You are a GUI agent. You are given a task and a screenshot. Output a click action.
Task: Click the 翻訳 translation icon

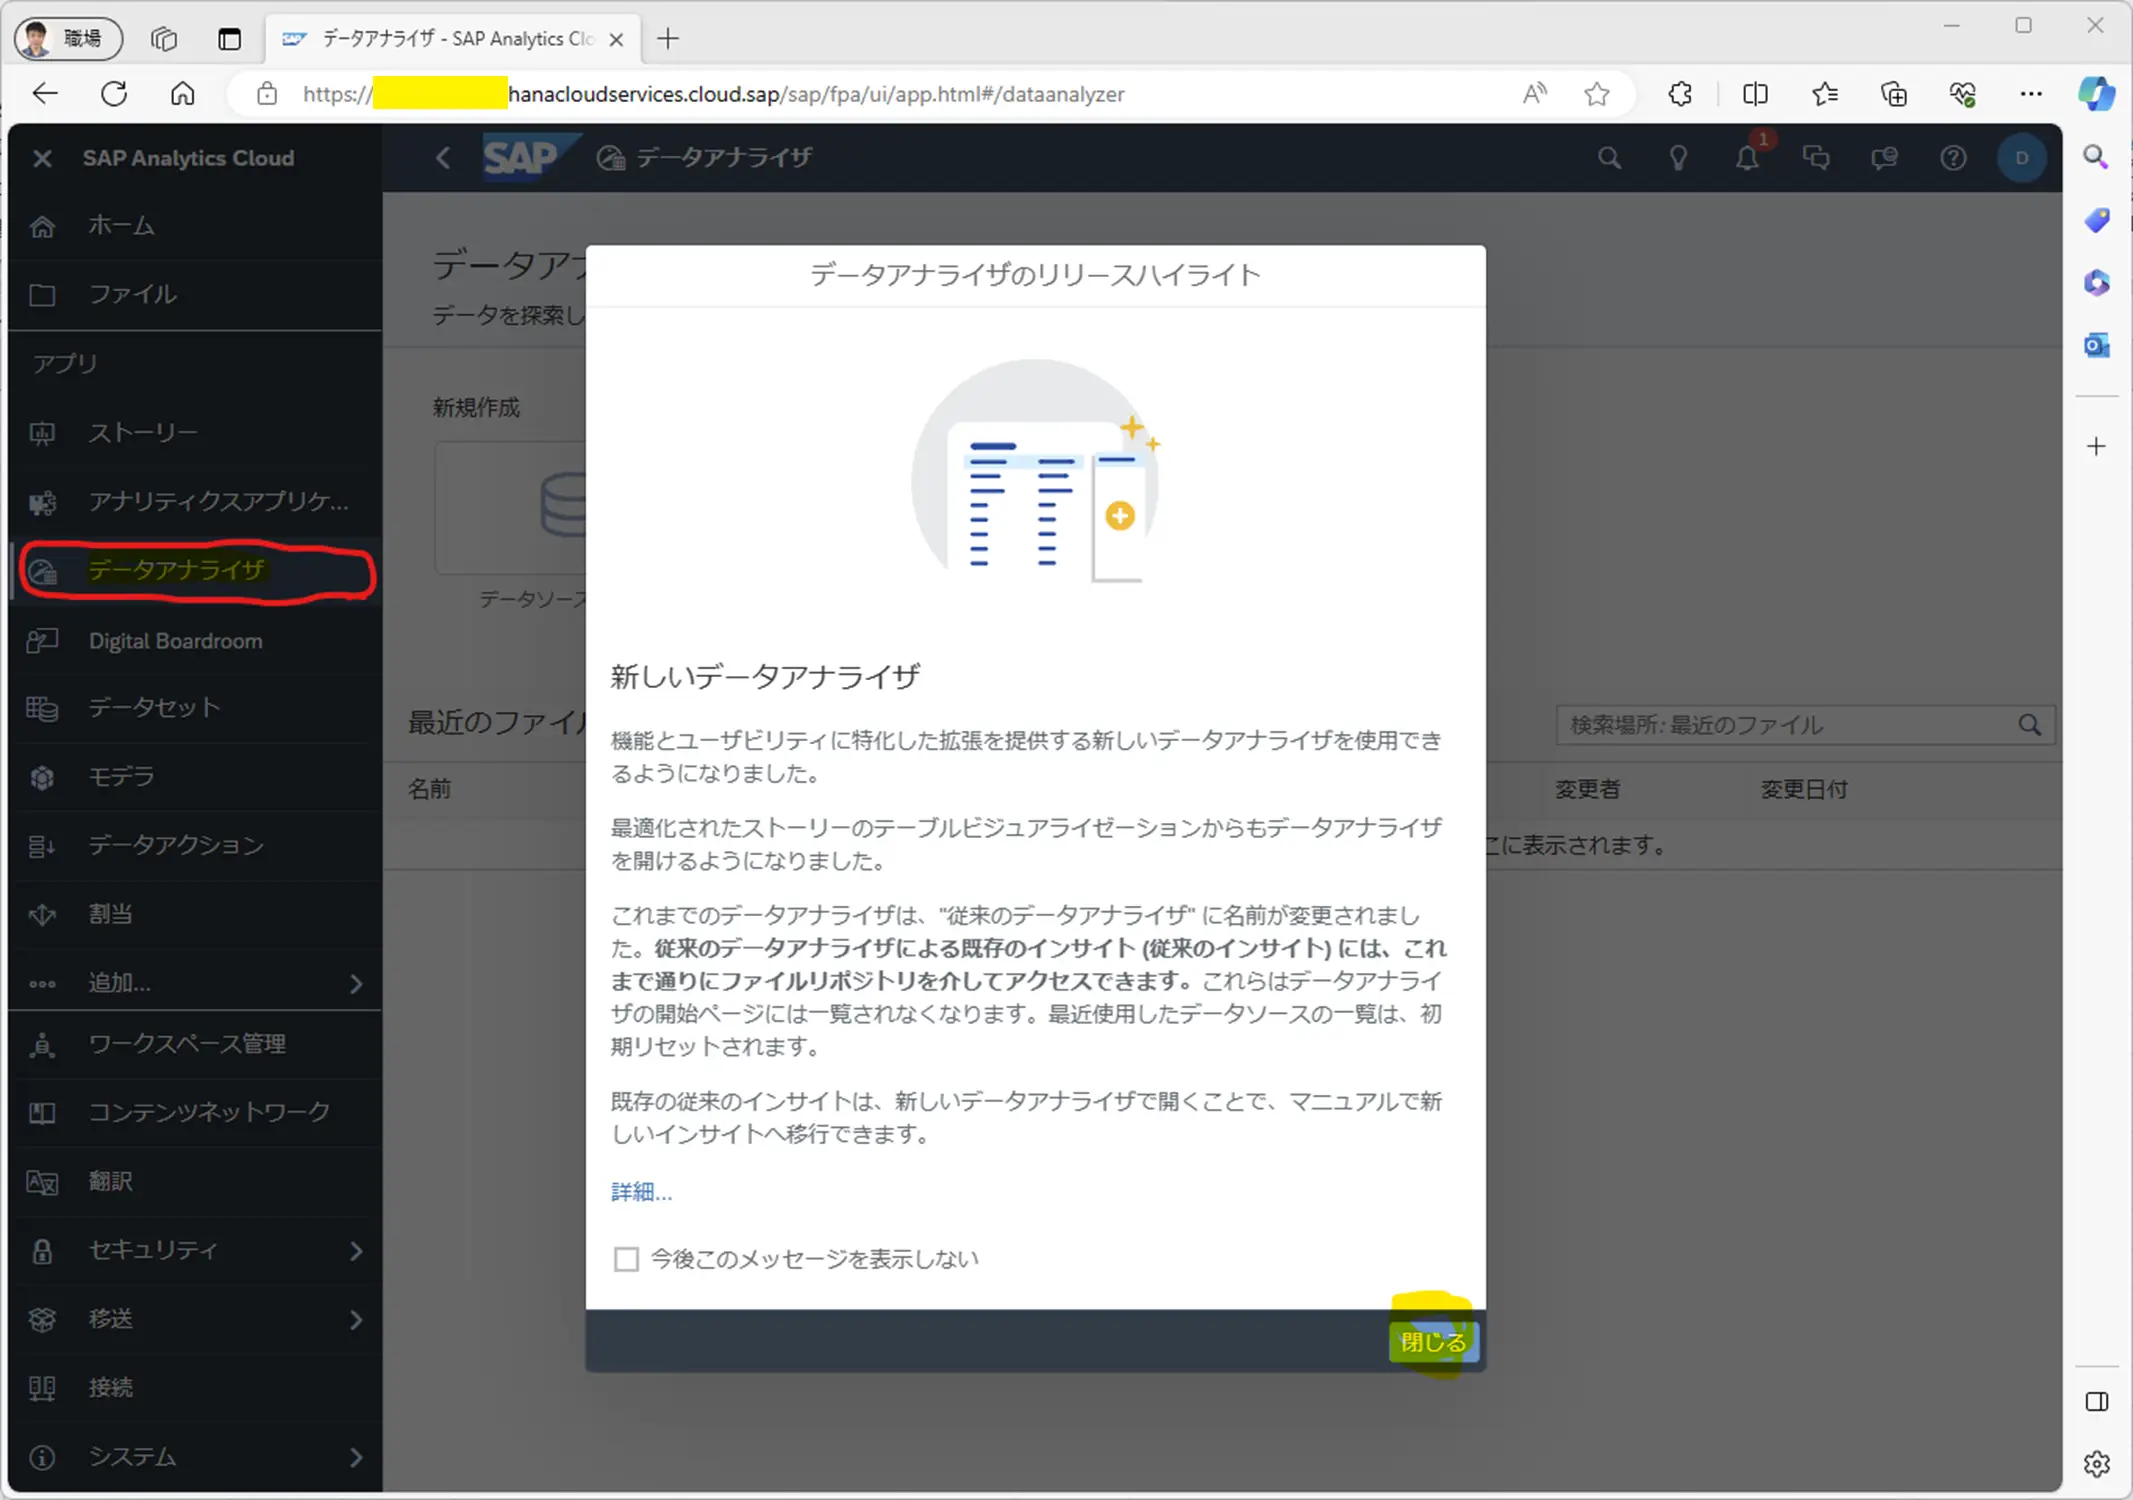(42, 1182)
